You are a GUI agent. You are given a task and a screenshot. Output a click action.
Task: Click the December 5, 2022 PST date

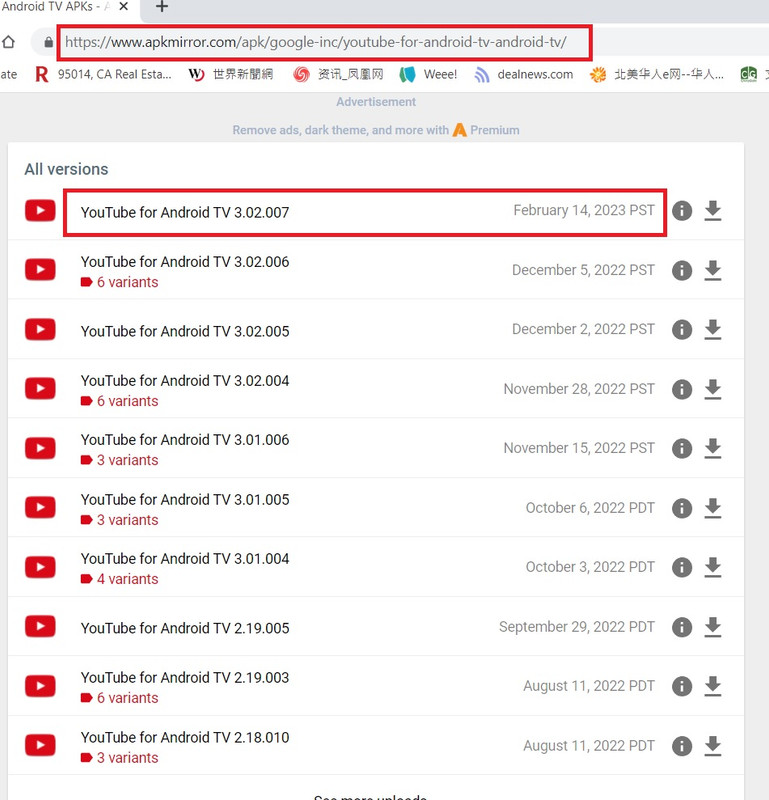pos(583,270)
